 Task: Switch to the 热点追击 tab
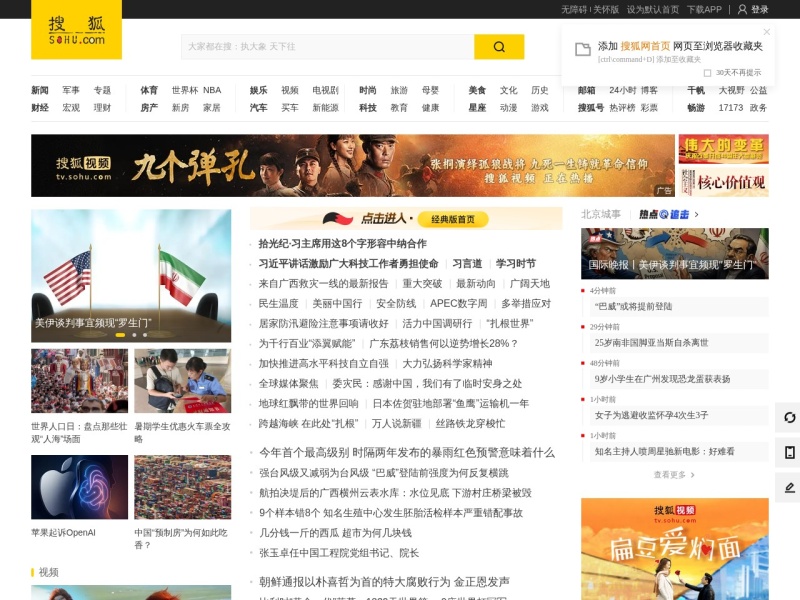(x=664, y=214)
